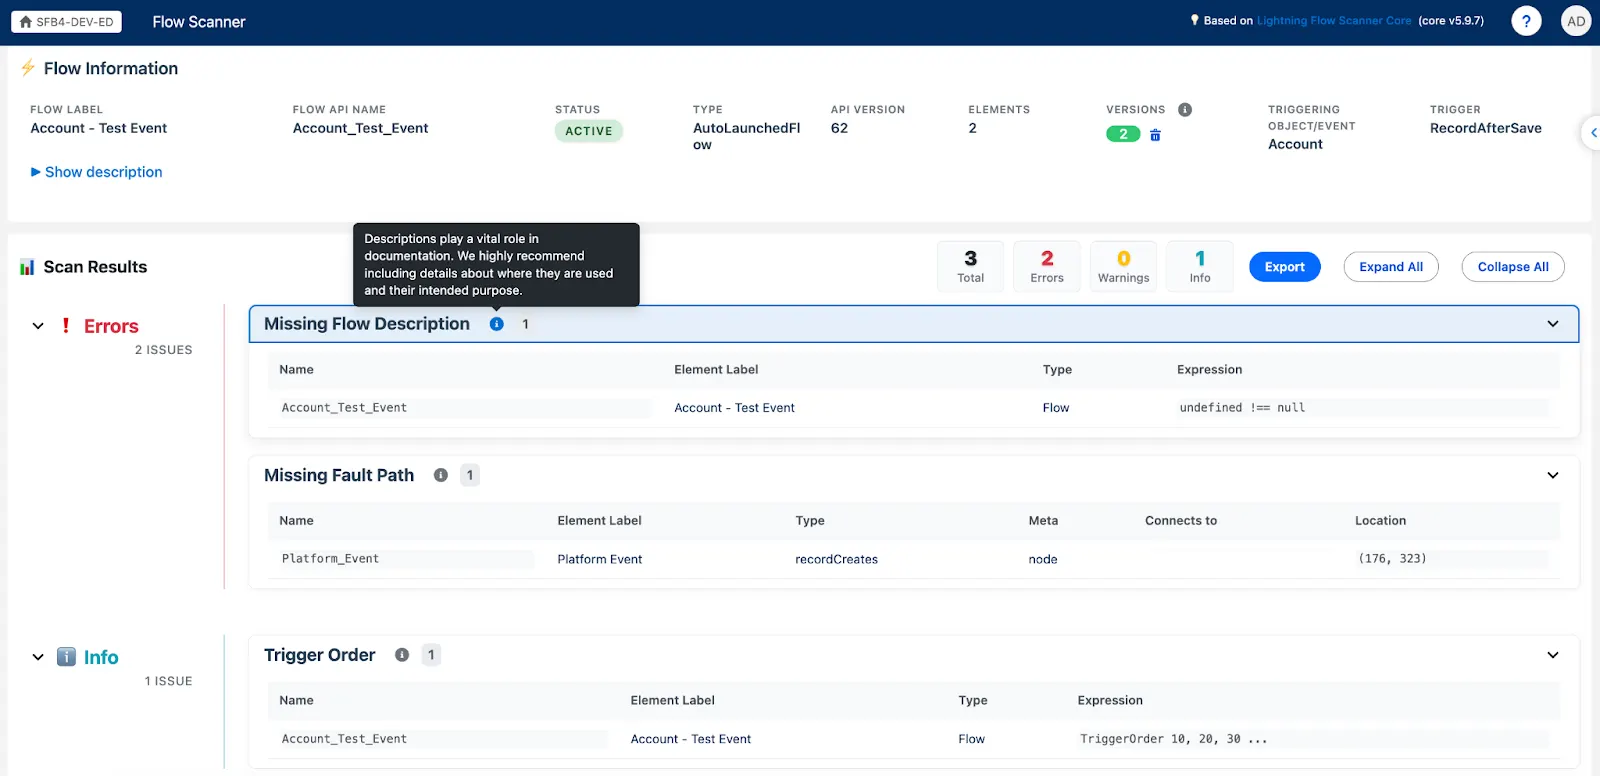Collapse Missing Flow Description panel chevron
Screen dimensions: 1600x776
(x=1553, y=324)
